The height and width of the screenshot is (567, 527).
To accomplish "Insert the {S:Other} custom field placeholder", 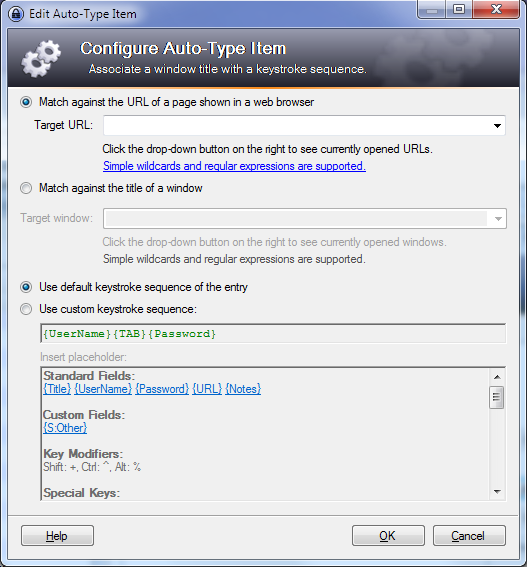I will [x=65, y=428].
